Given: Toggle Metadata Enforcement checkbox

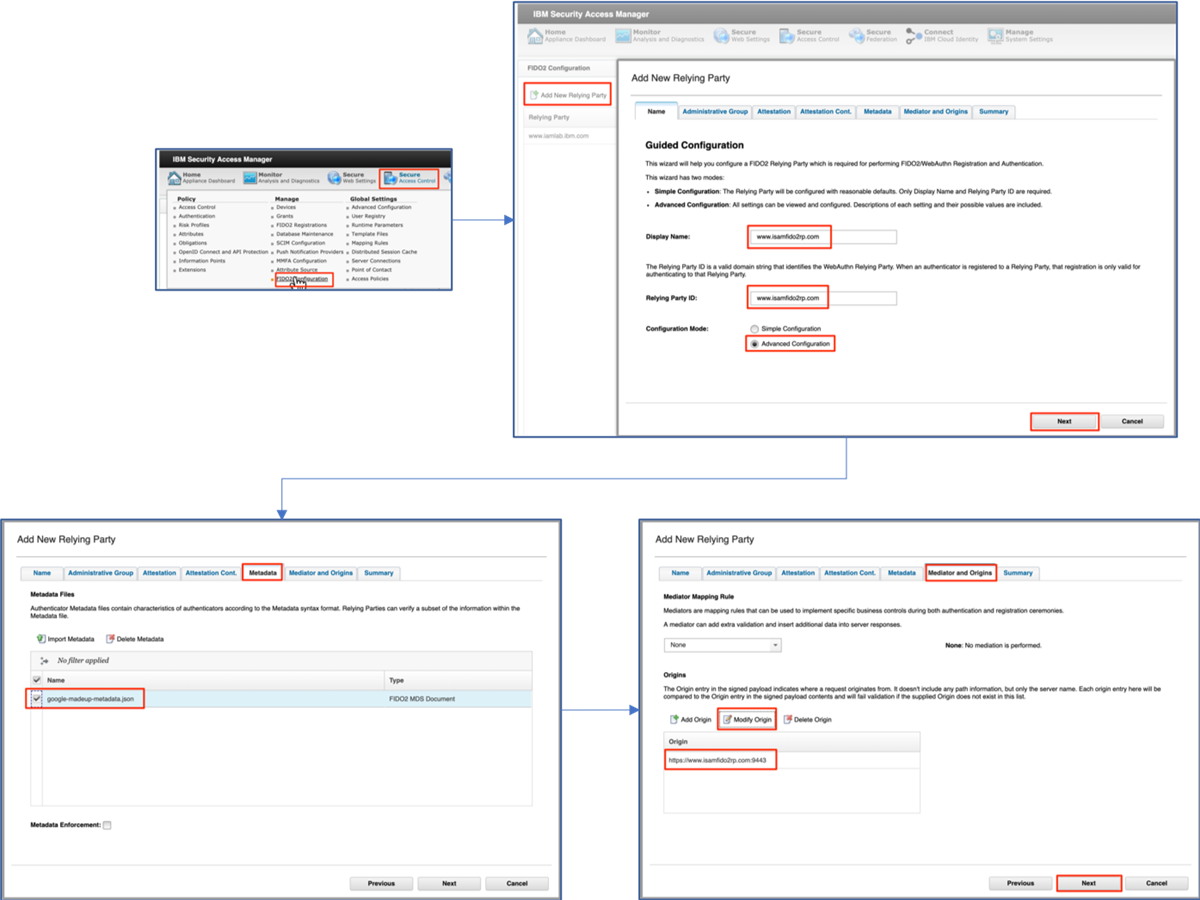Looking at the screenshot, I should (107, 825).
